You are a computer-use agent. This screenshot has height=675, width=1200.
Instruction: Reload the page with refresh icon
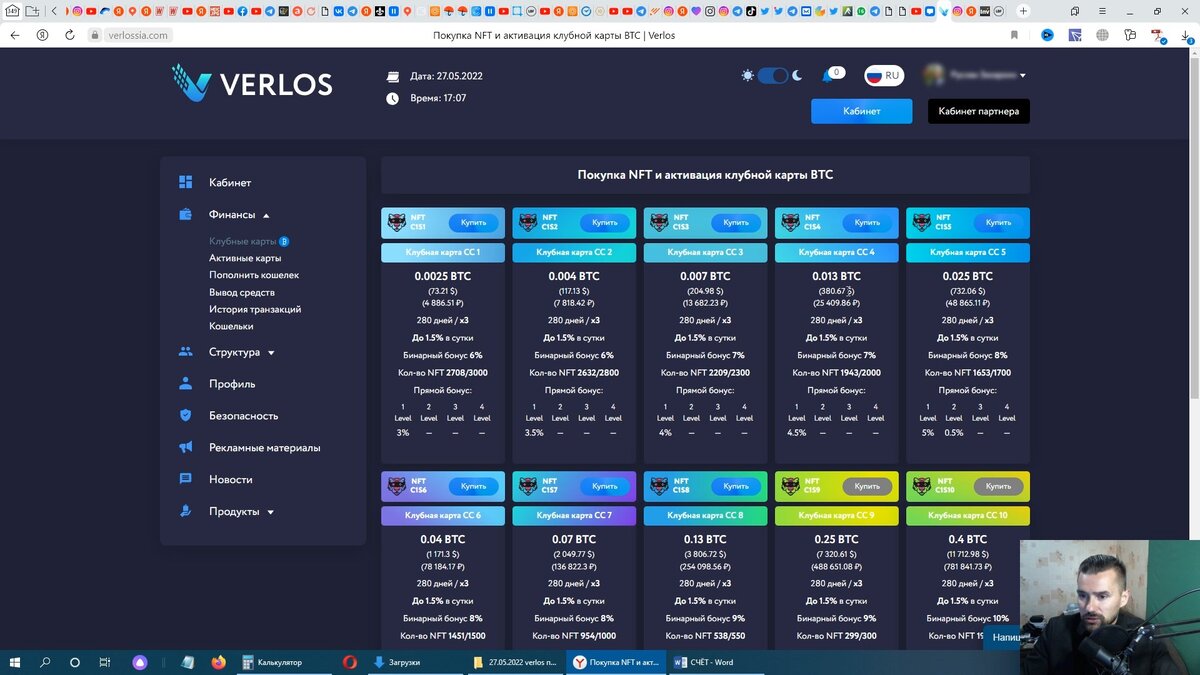click(70, 35)
